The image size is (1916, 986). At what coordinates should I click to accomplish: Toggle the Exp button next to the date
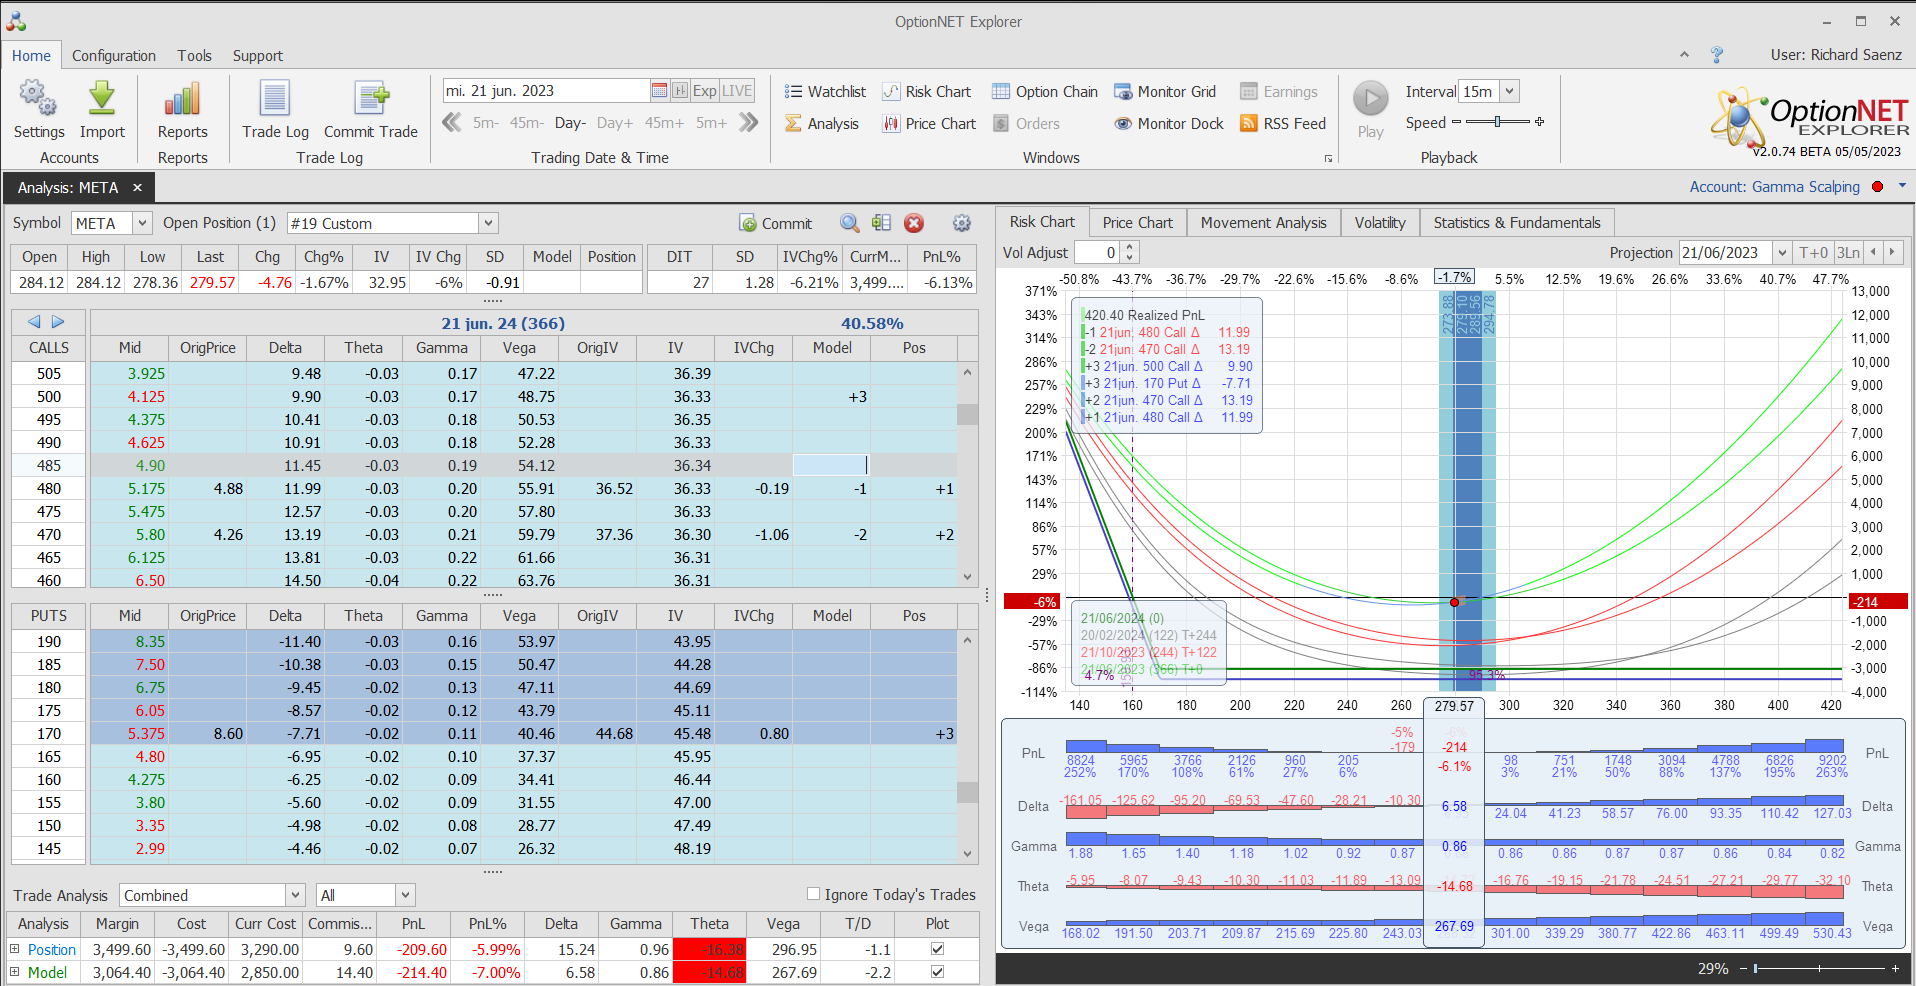click(x=705, y=91)
